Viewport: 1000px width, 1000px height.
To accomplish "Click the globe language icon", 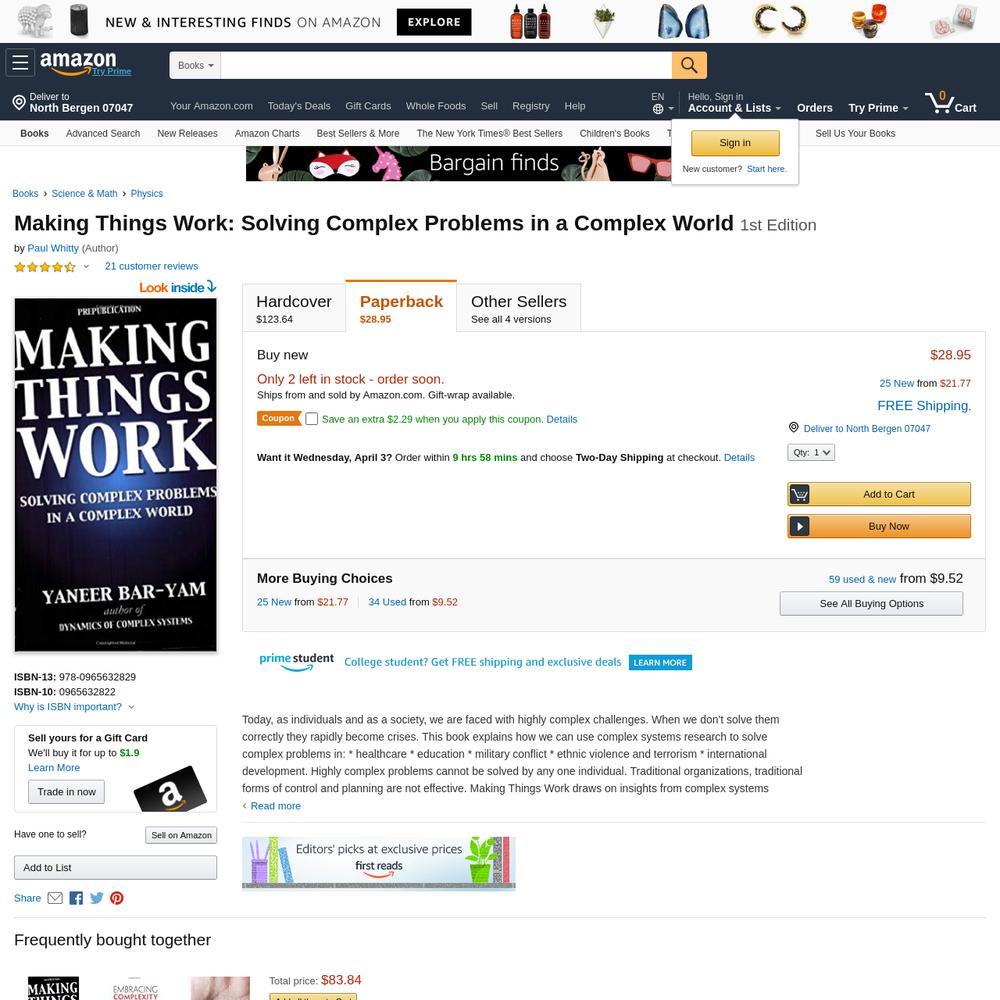I will pyautogui.click(x=658, y=109).
